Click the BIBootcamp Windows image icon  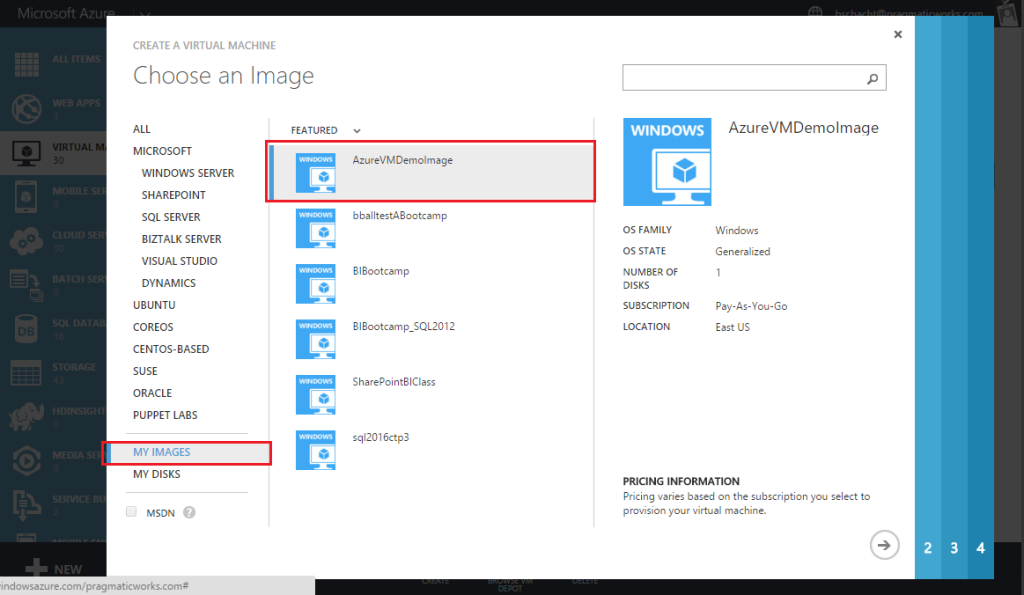click(315, 284)
